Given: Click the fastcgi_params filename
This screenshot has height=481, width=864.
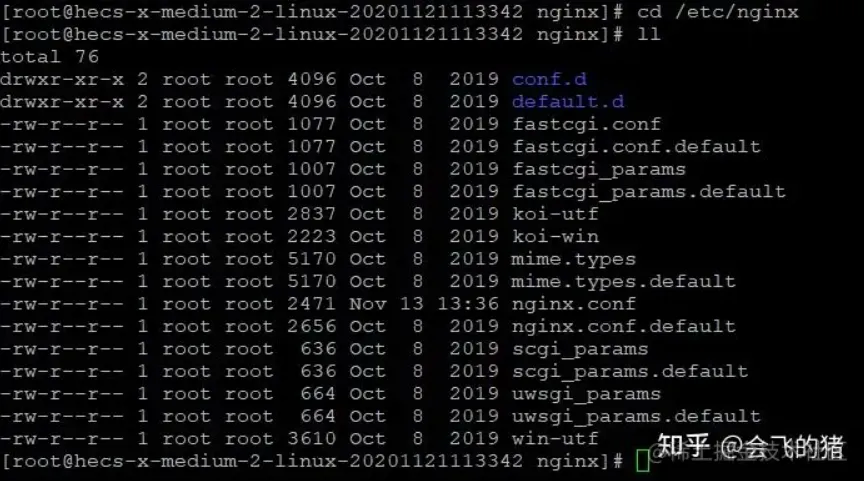Looking at the screenshot, I should point(599,170).
